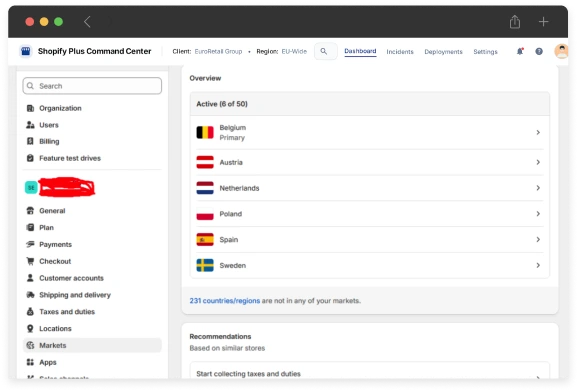Open the user avatar menu
Screen dimensions: 579x392
click(561, 51)
